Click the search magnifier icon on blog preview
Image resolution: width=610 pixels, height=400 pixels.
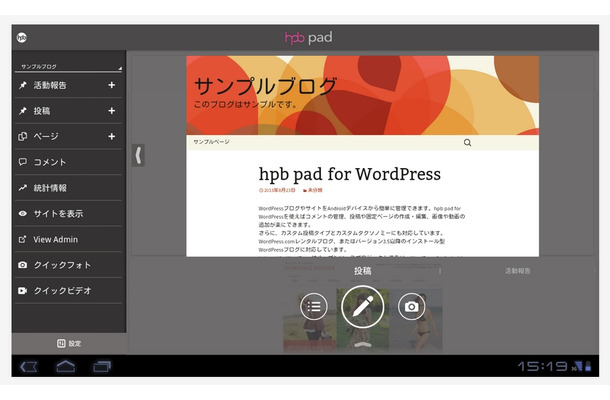(x=467, y=142)
